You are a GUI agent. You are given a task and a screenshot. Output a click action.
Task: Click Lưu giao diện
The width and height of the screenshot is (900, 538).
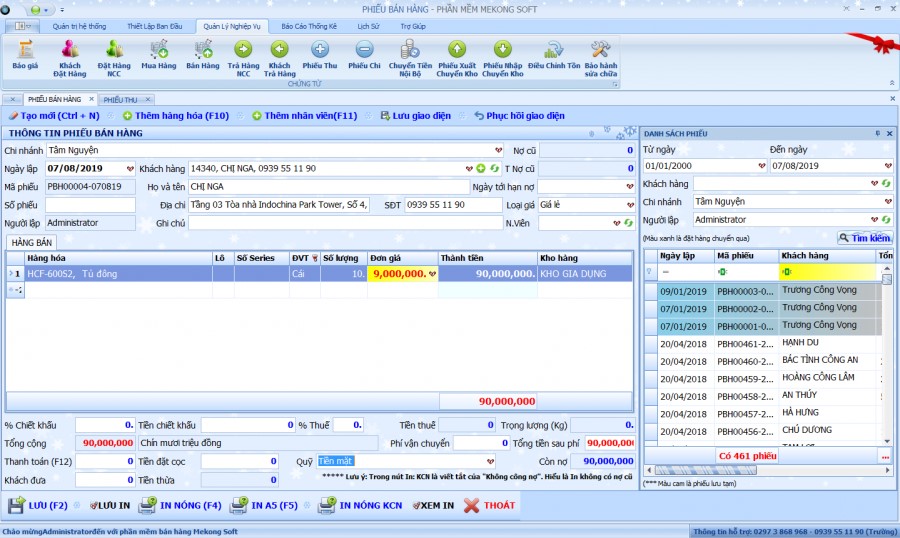pos(416,116)
